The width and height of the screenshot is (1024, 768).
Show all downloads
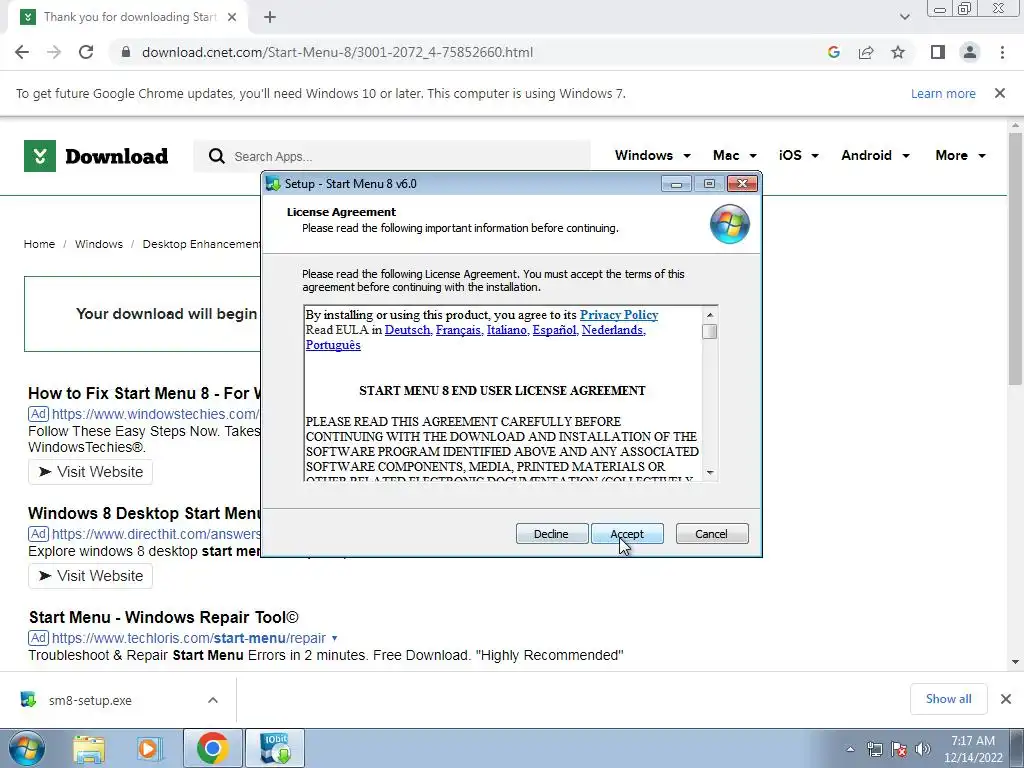[948, 699]
